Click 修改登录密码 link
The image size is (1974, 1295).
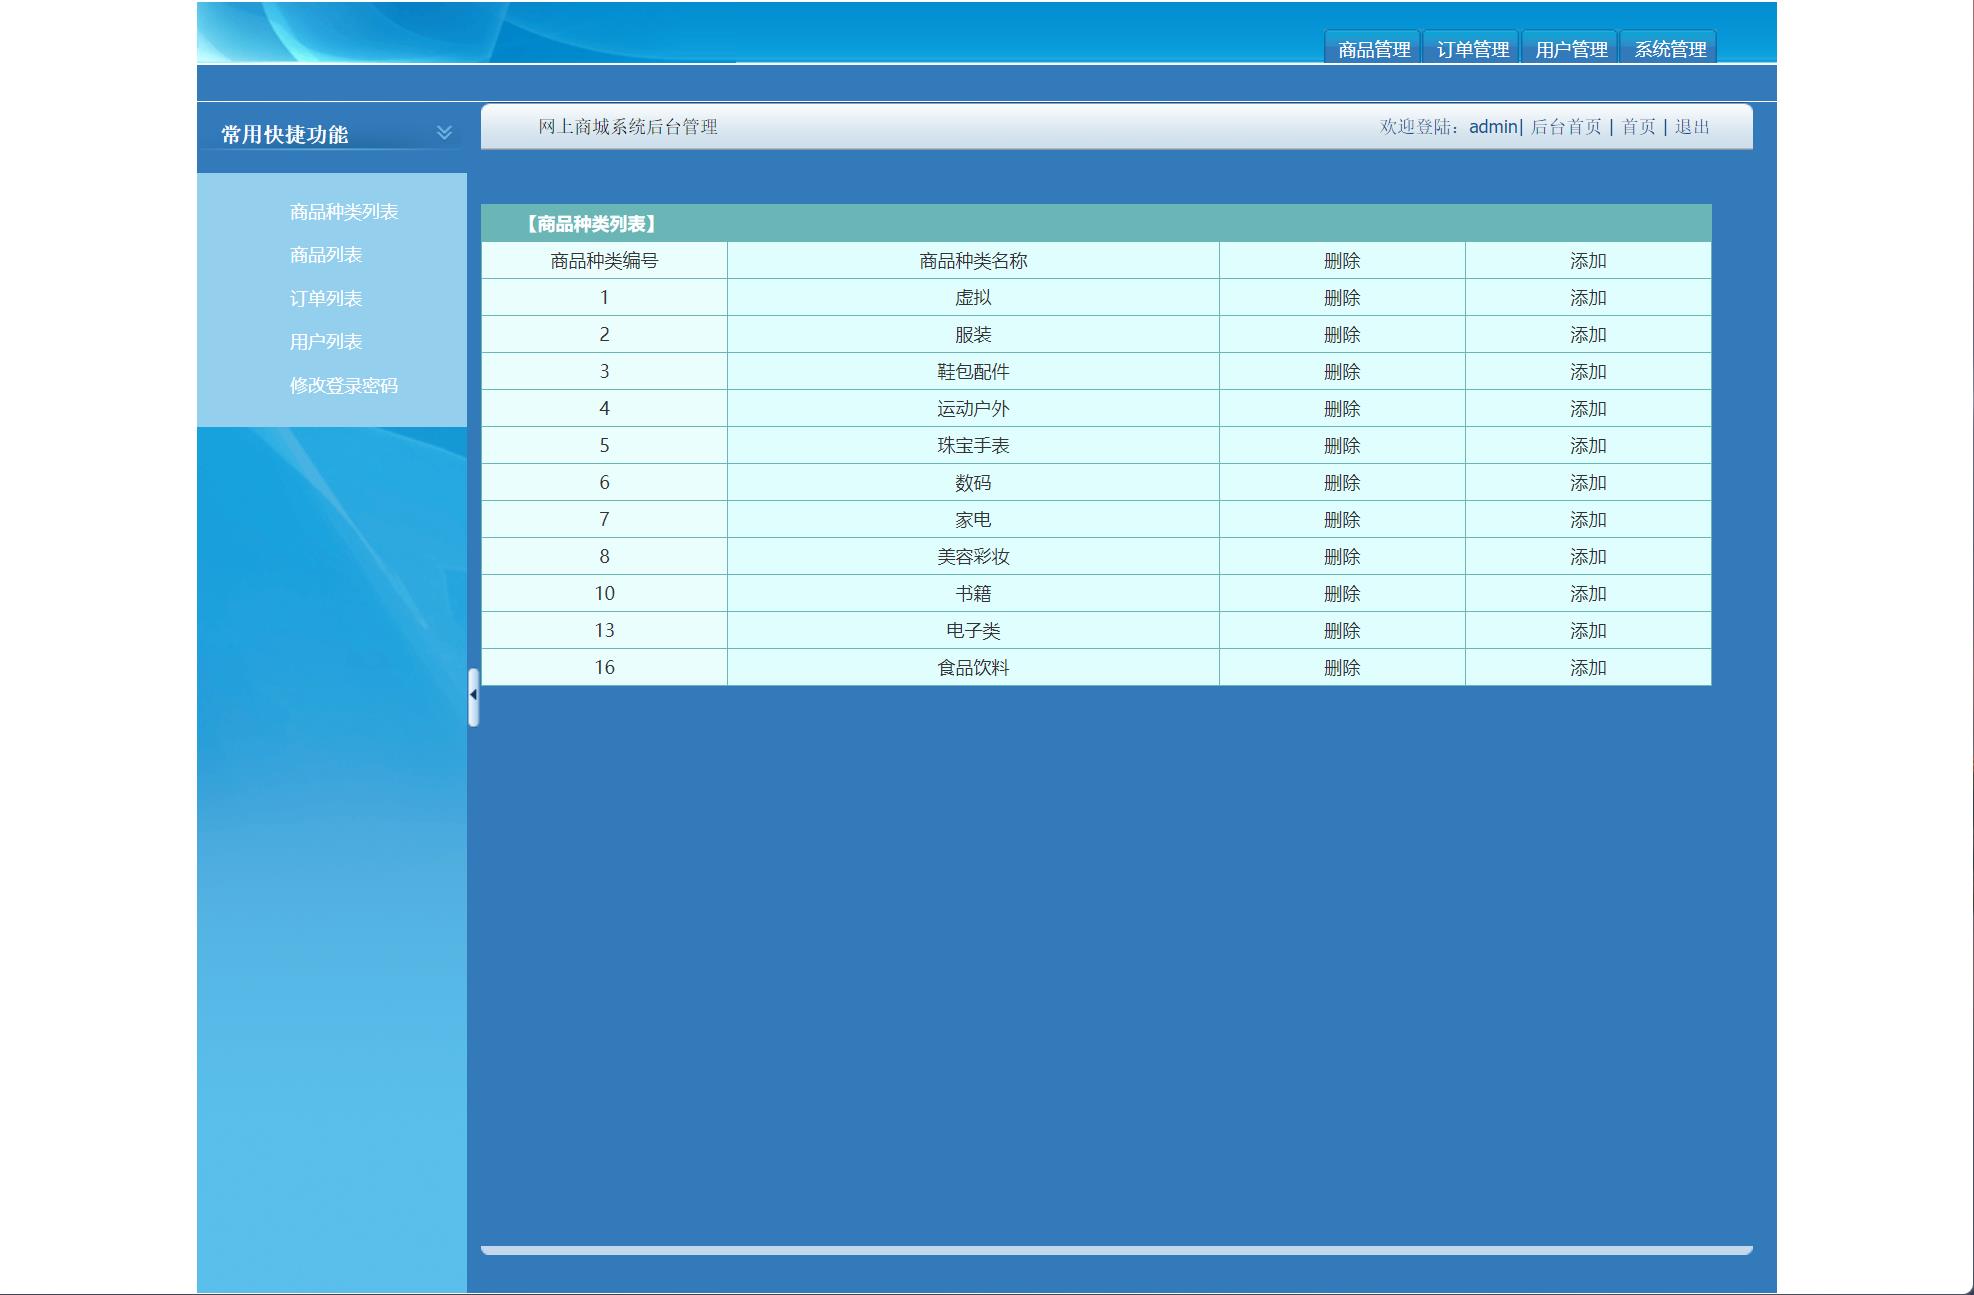[343, 386]
